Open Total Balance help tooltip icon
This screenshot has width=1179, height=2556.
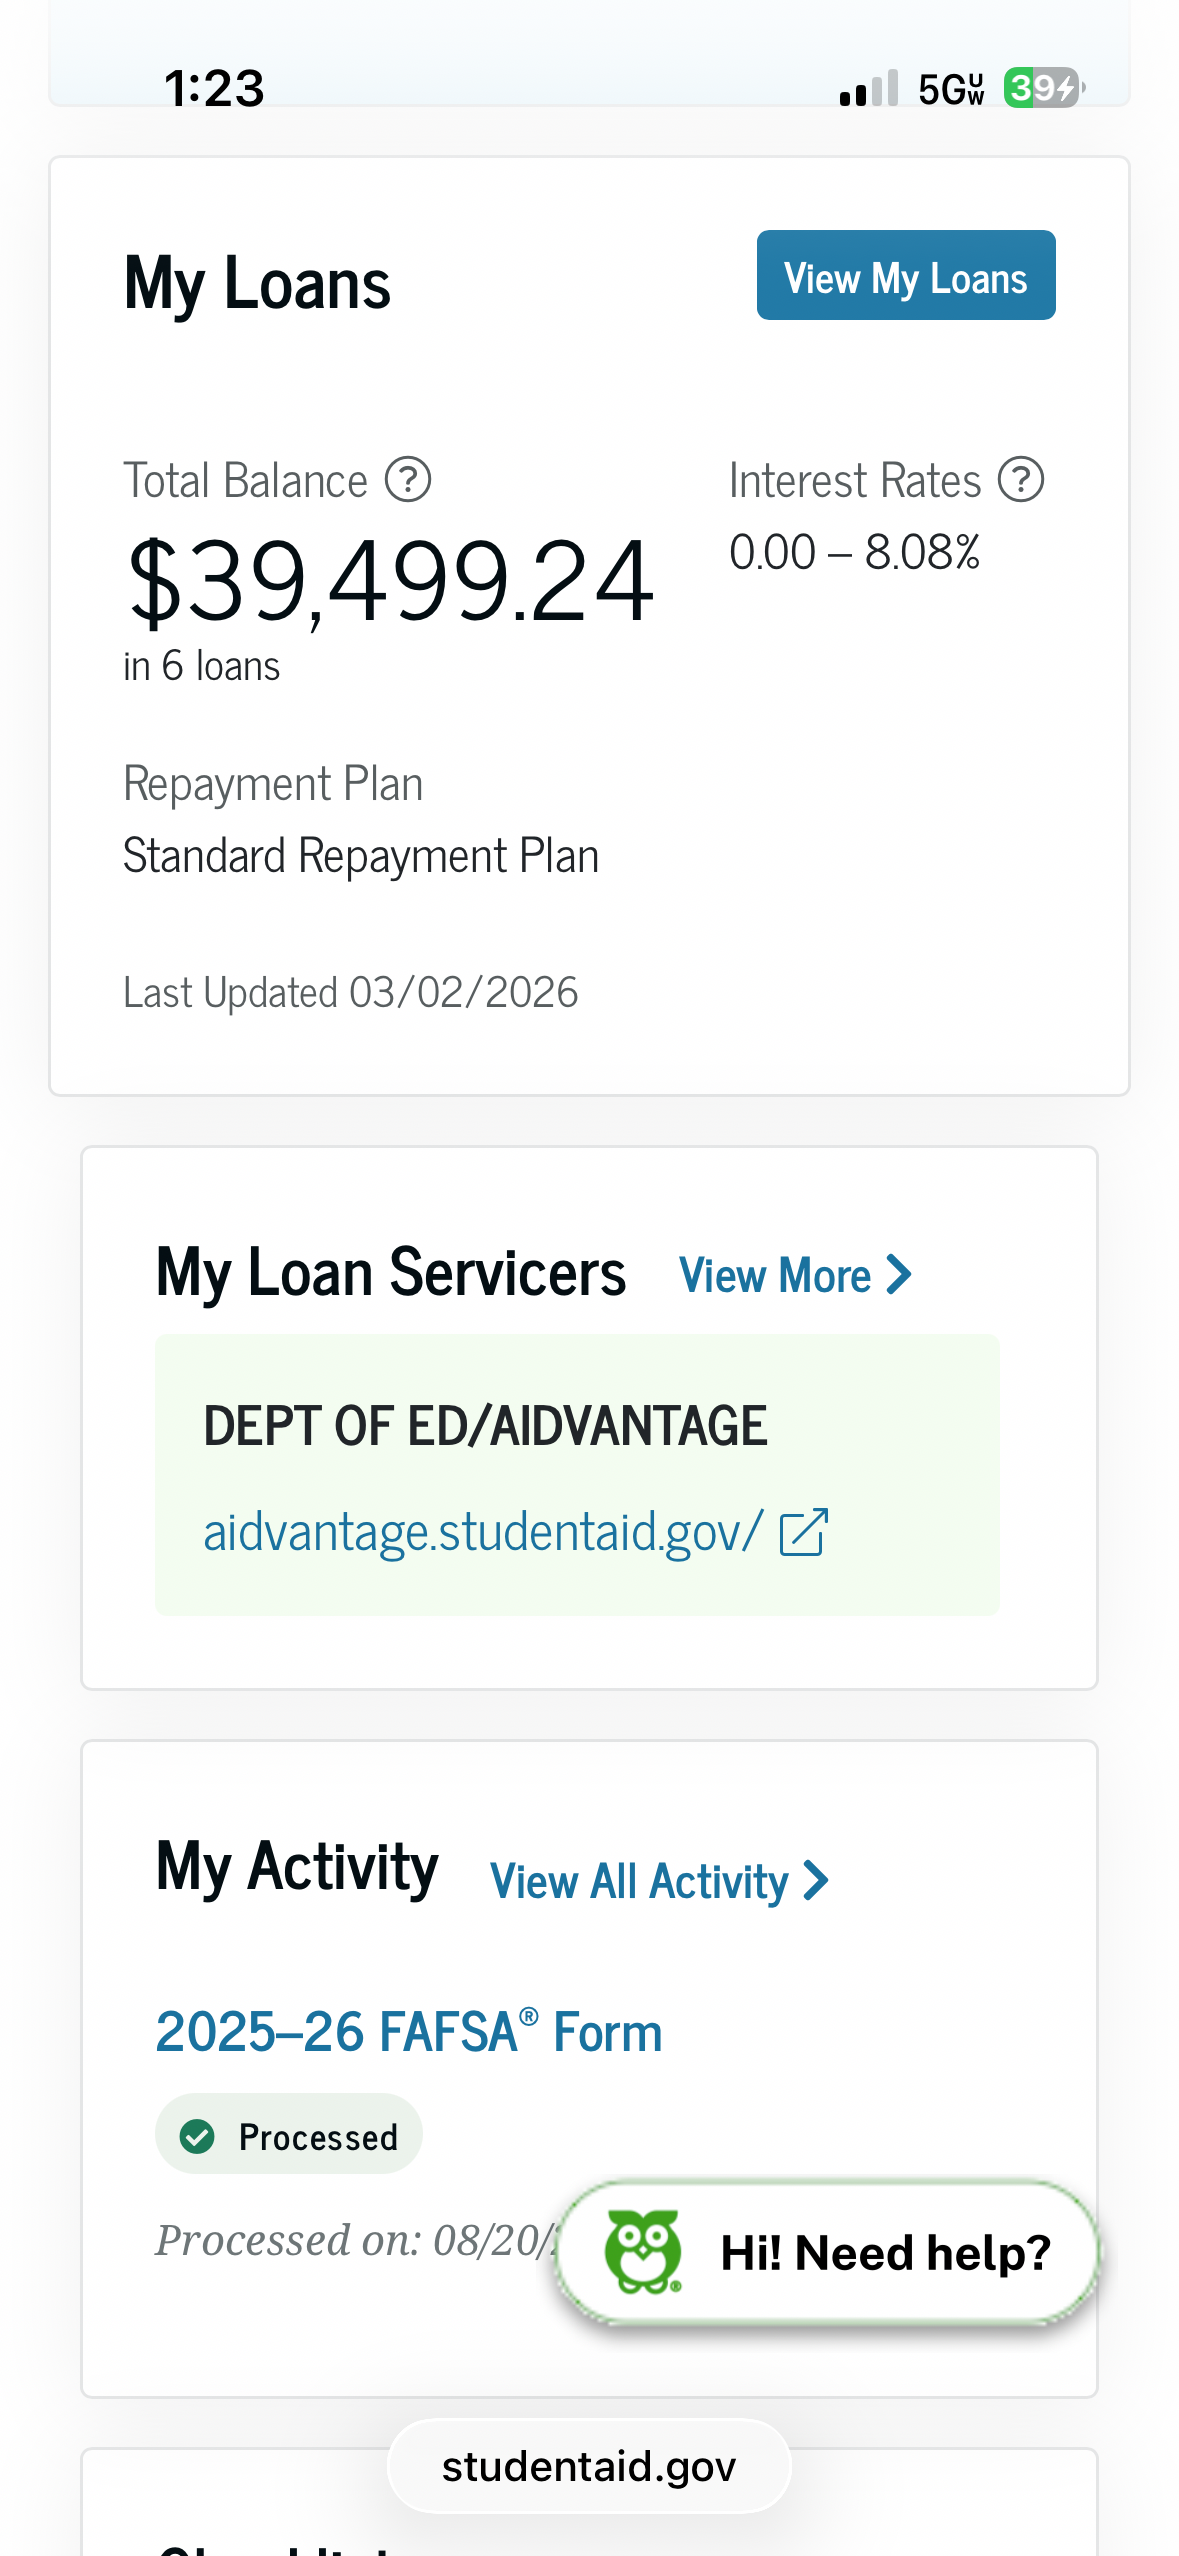pos(408,480)
